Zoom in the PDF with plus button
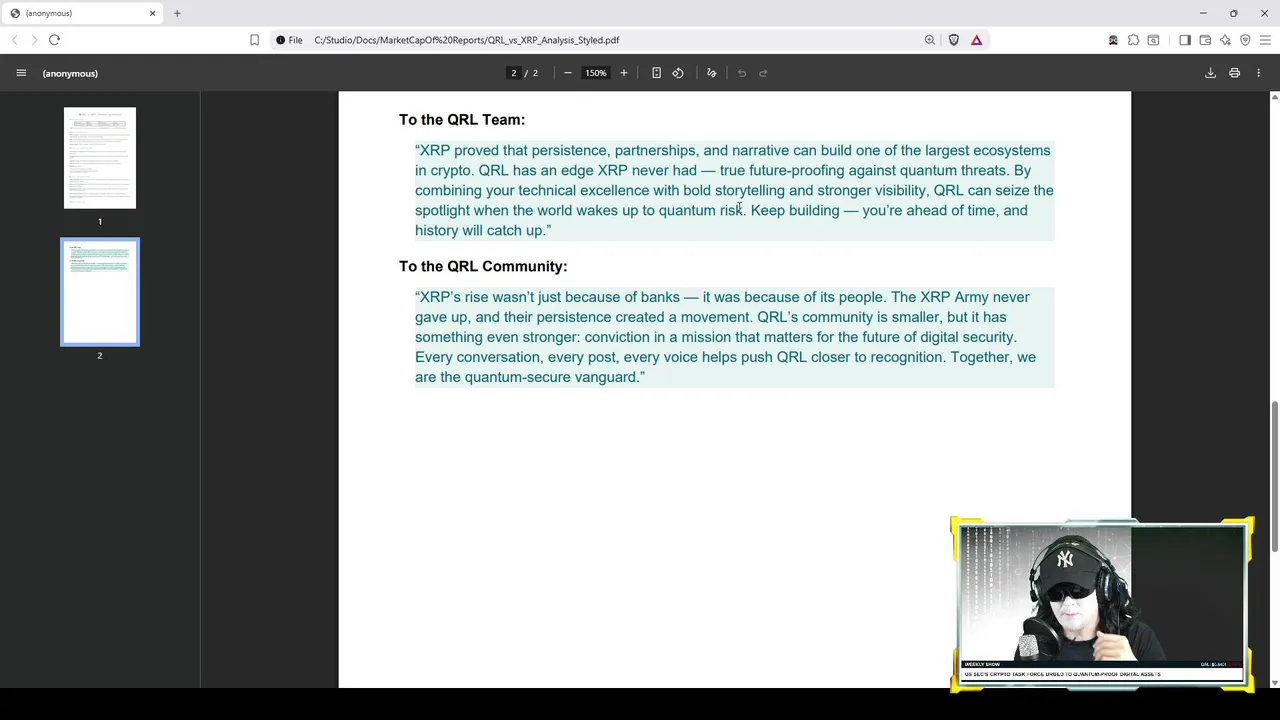 tap(624, 73)
